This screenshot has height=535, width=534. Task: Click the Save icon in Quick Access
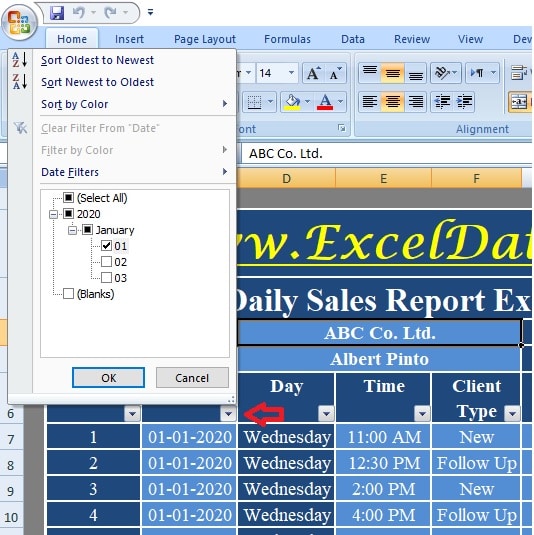click(x=57, y=13)
